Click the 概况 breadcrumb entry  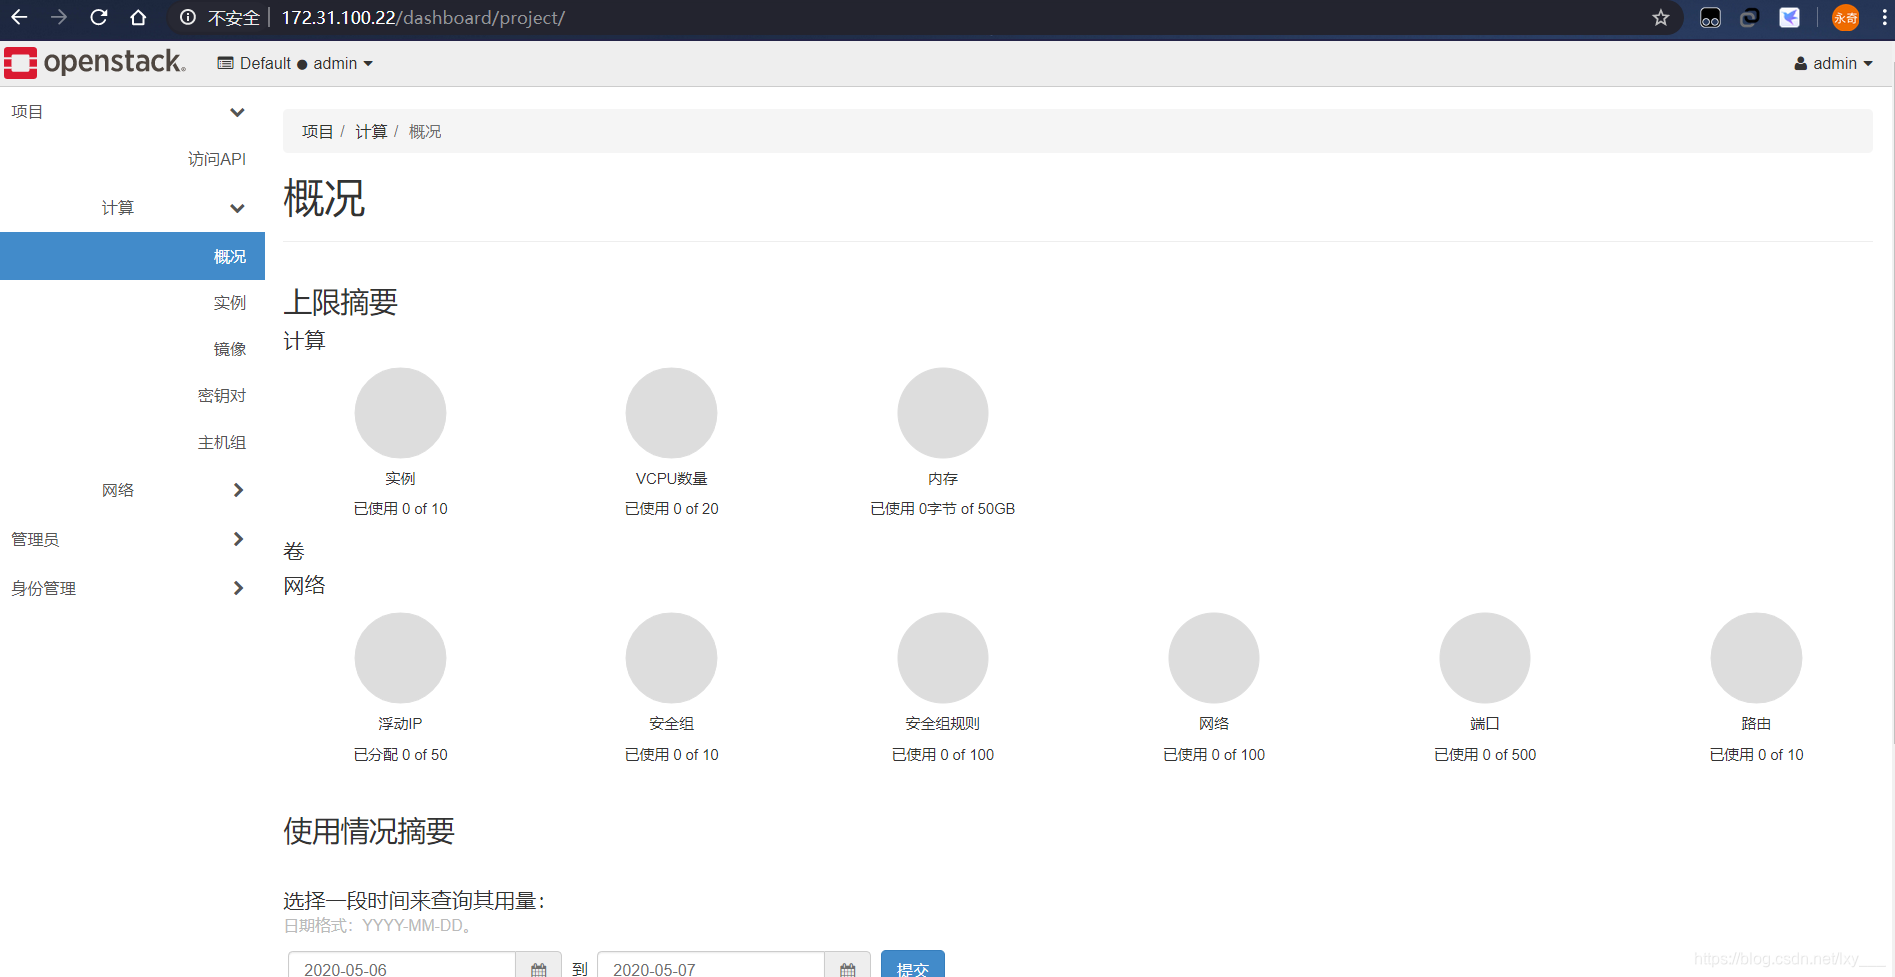pyautogui.click(x=425, y=131)
